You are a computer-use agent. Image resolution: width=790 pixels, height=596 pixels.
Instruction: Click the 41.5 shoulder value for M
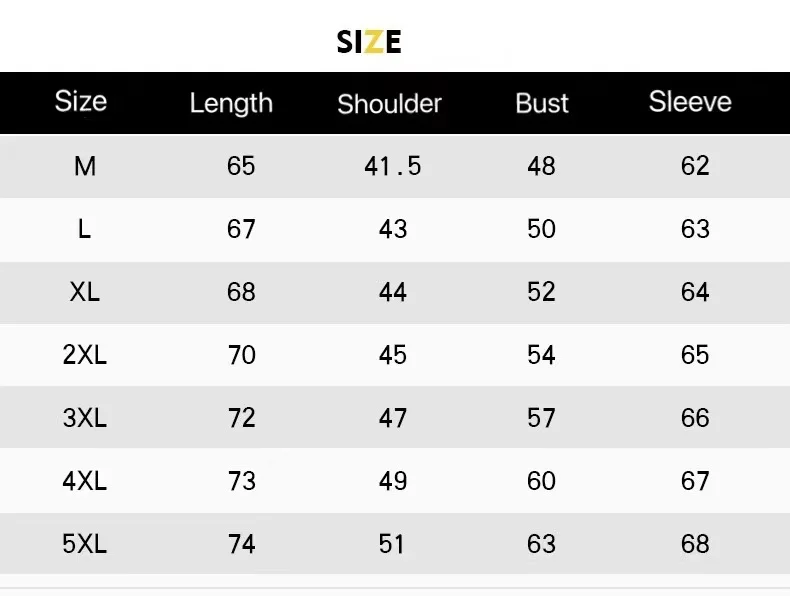click(393, 166)
